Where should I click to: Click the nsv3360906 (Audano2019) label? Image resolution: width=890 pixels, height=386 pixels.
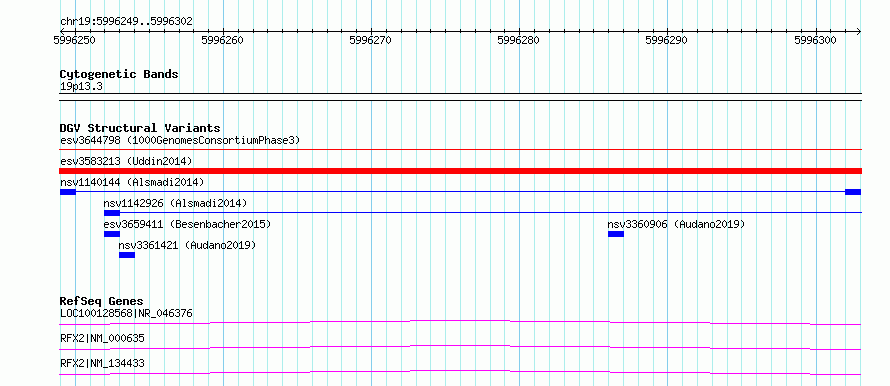(676, 224)
